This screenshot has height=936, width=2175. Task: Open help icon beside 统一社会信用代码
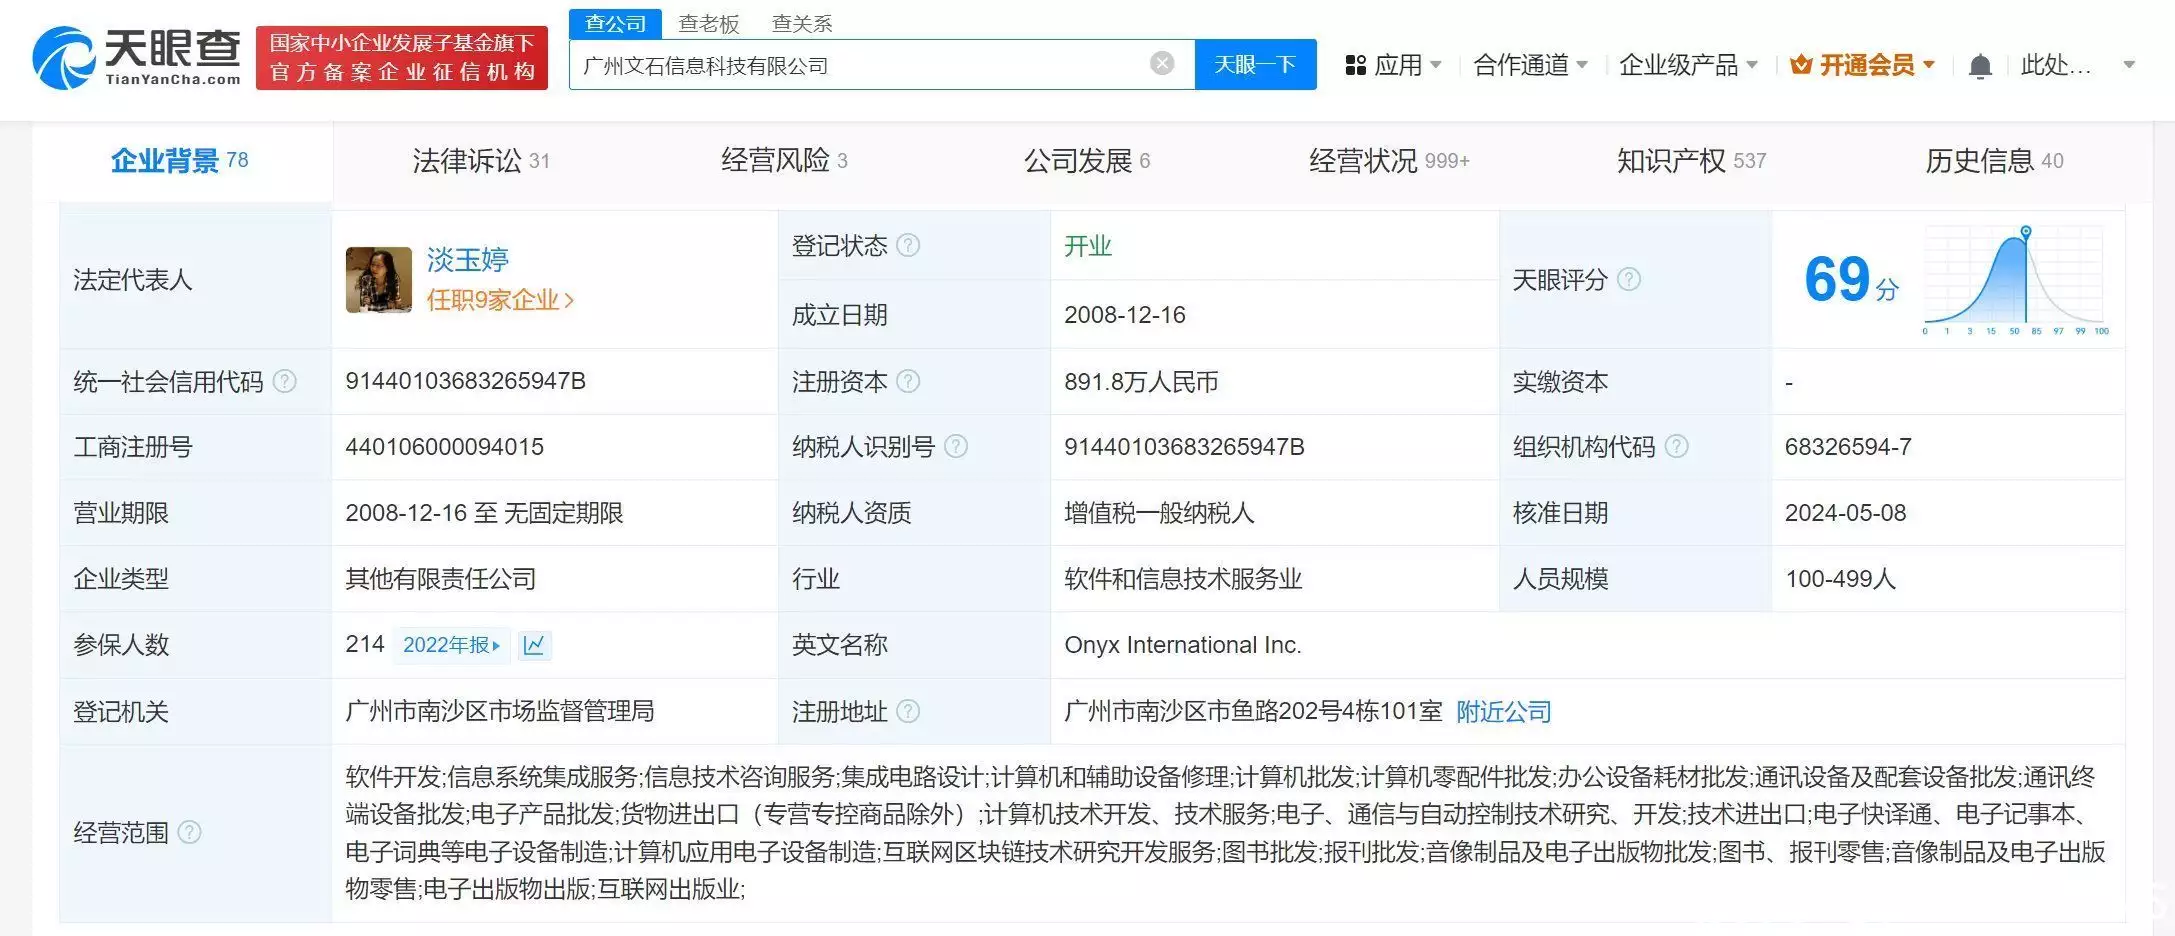[285, 381]
